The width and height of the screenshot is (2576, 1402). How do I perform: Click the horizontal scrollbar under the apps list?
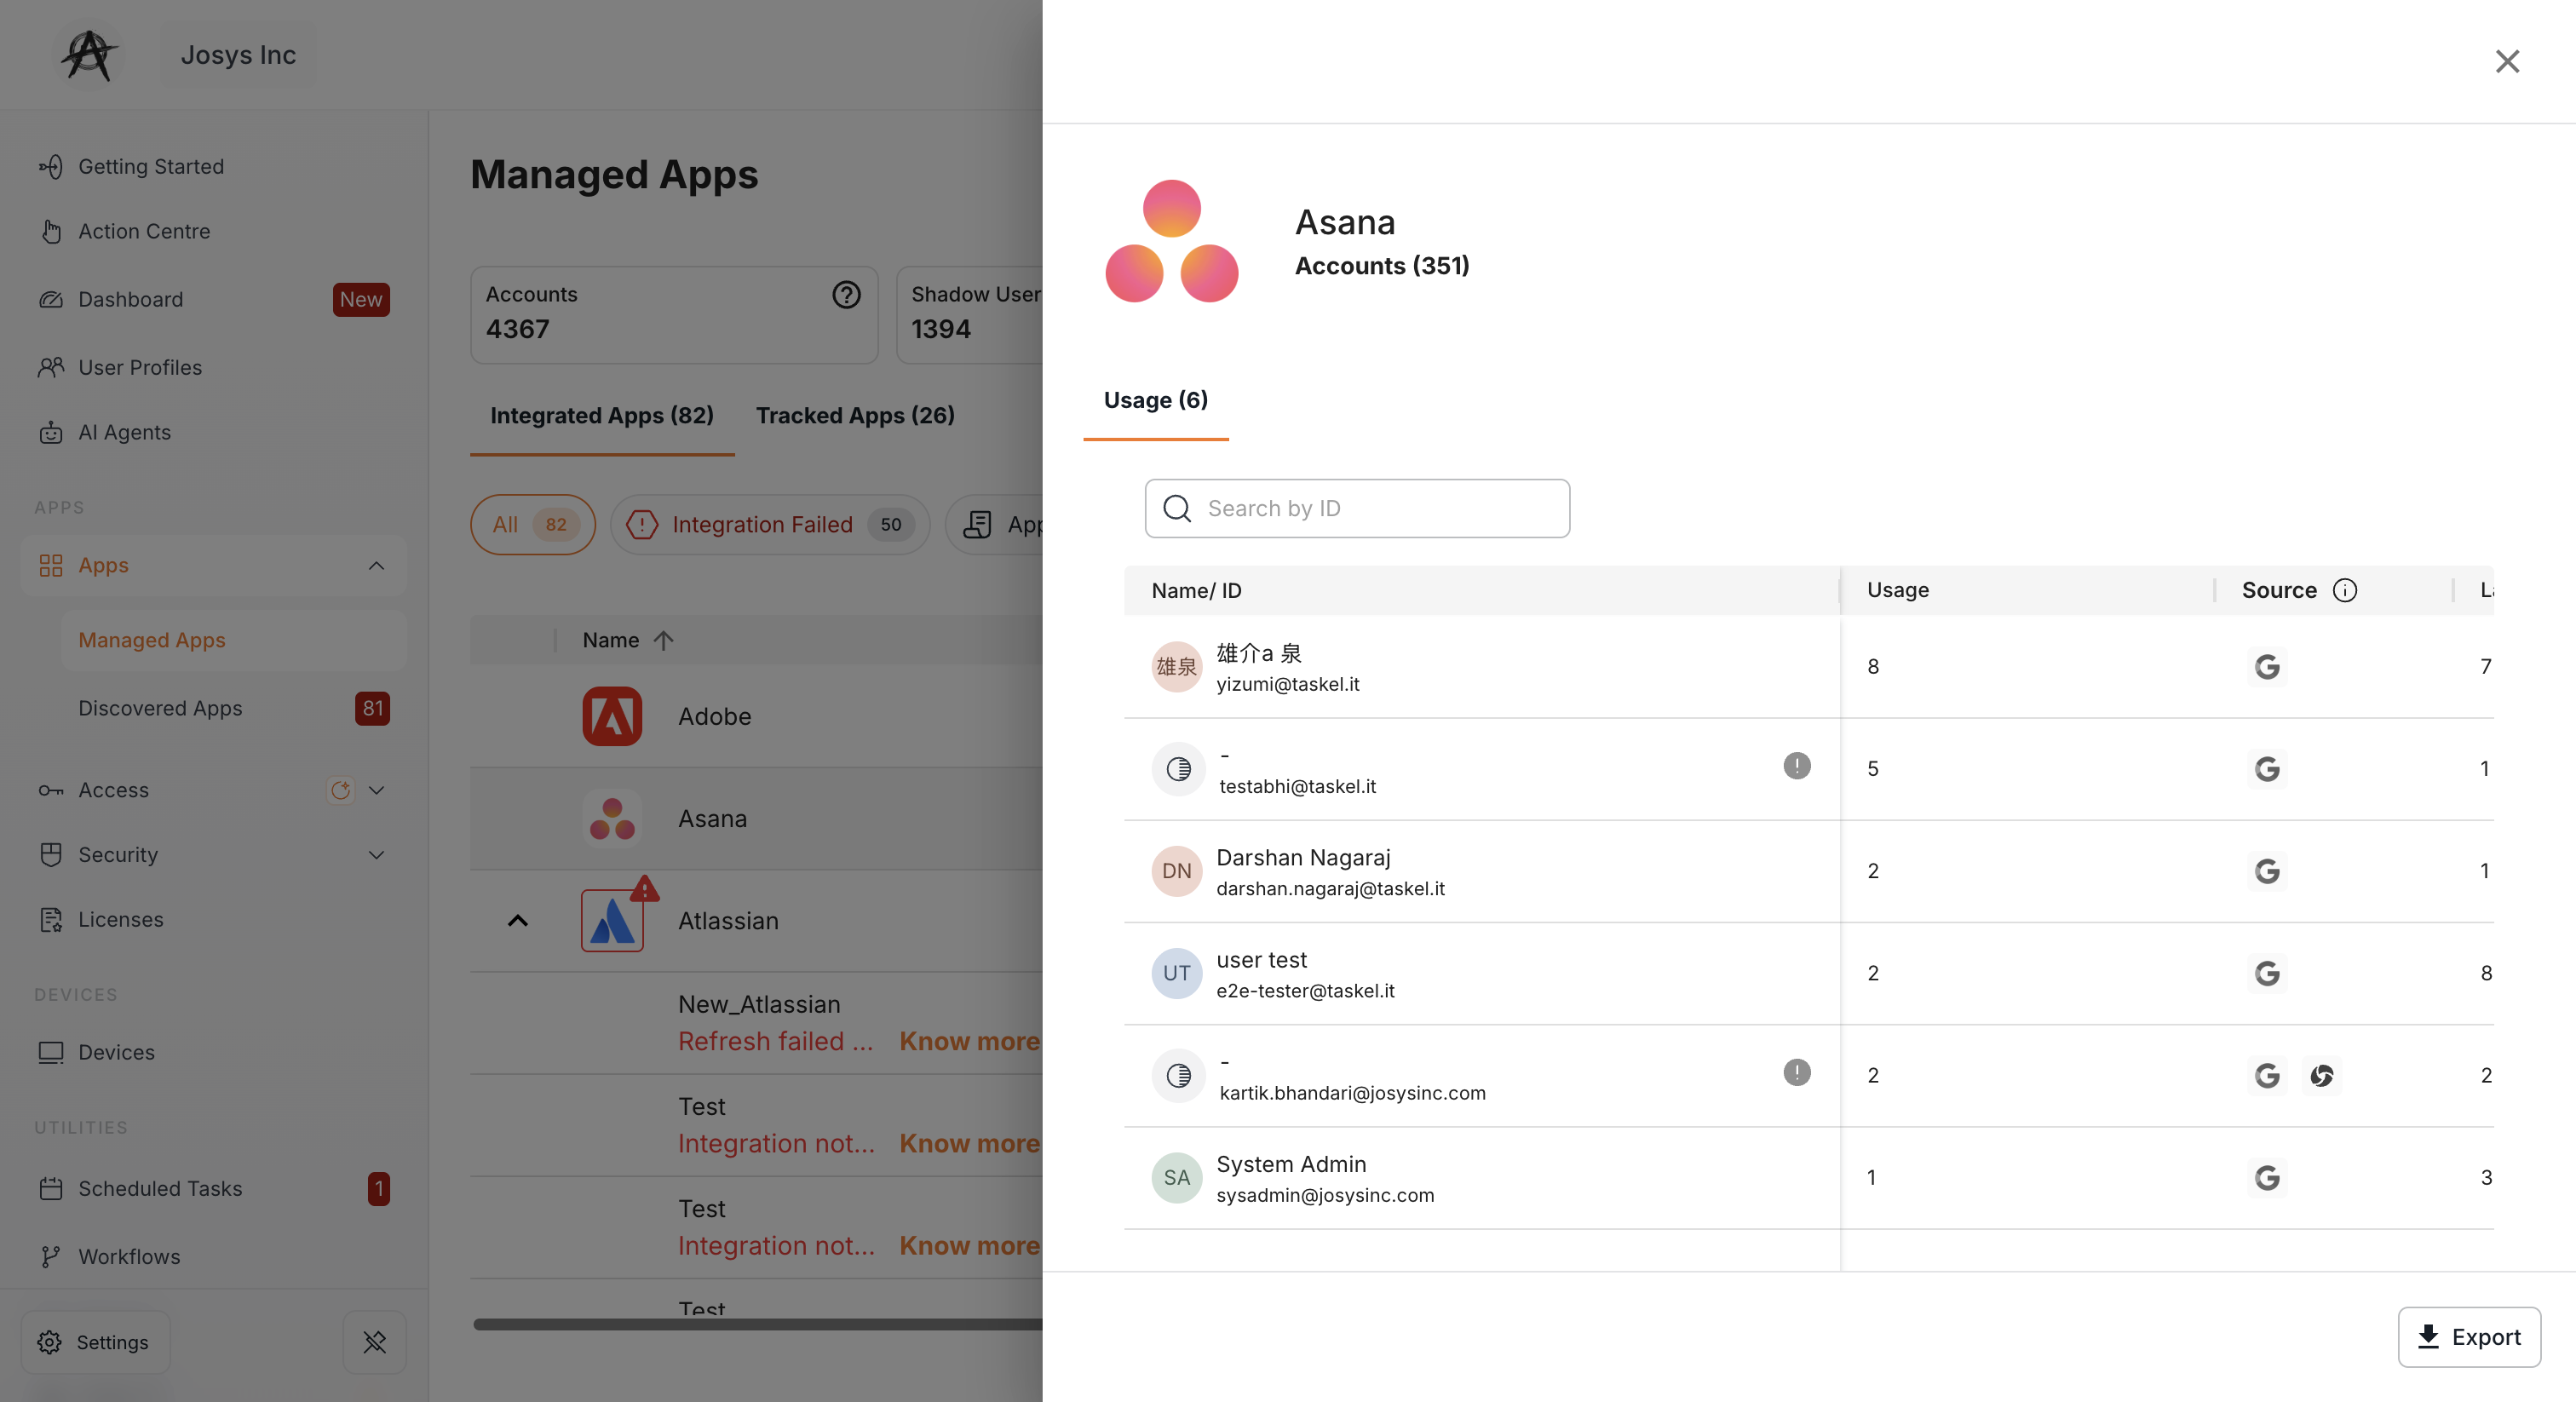757,1324
